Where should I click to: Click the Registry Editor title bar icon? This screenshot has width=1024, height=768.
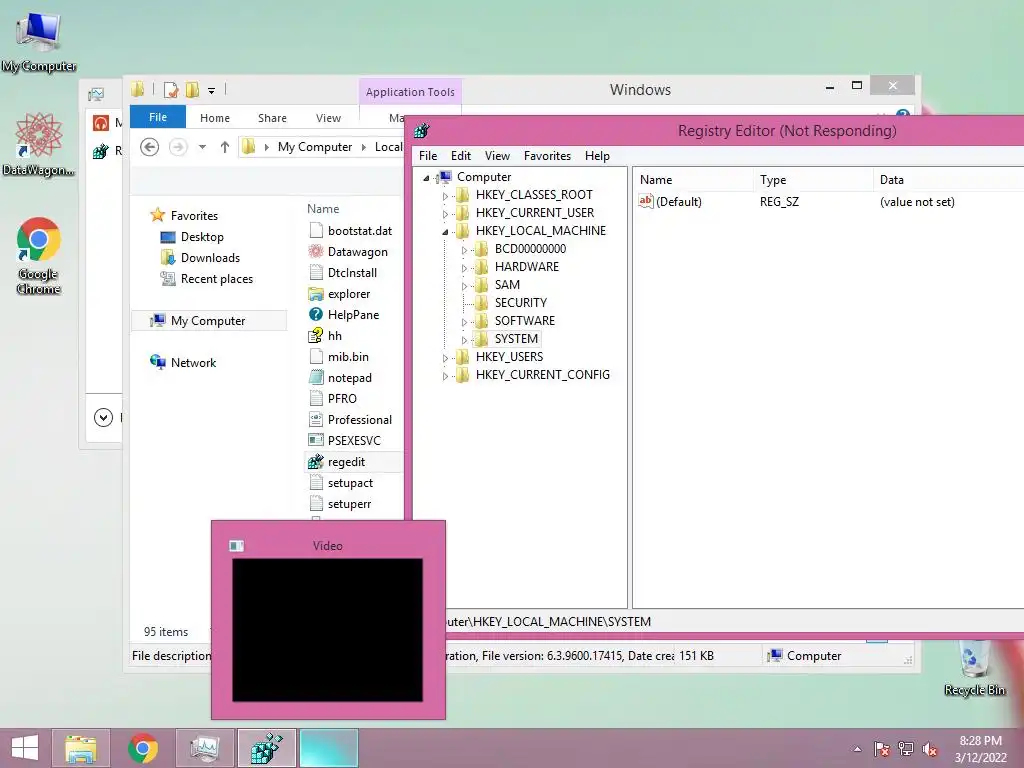[x=422, y=131]
